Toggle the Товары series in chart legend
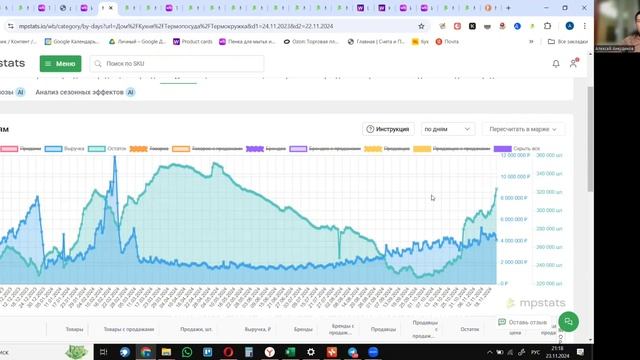The image size is (640, 360). [x=149, y=149]
